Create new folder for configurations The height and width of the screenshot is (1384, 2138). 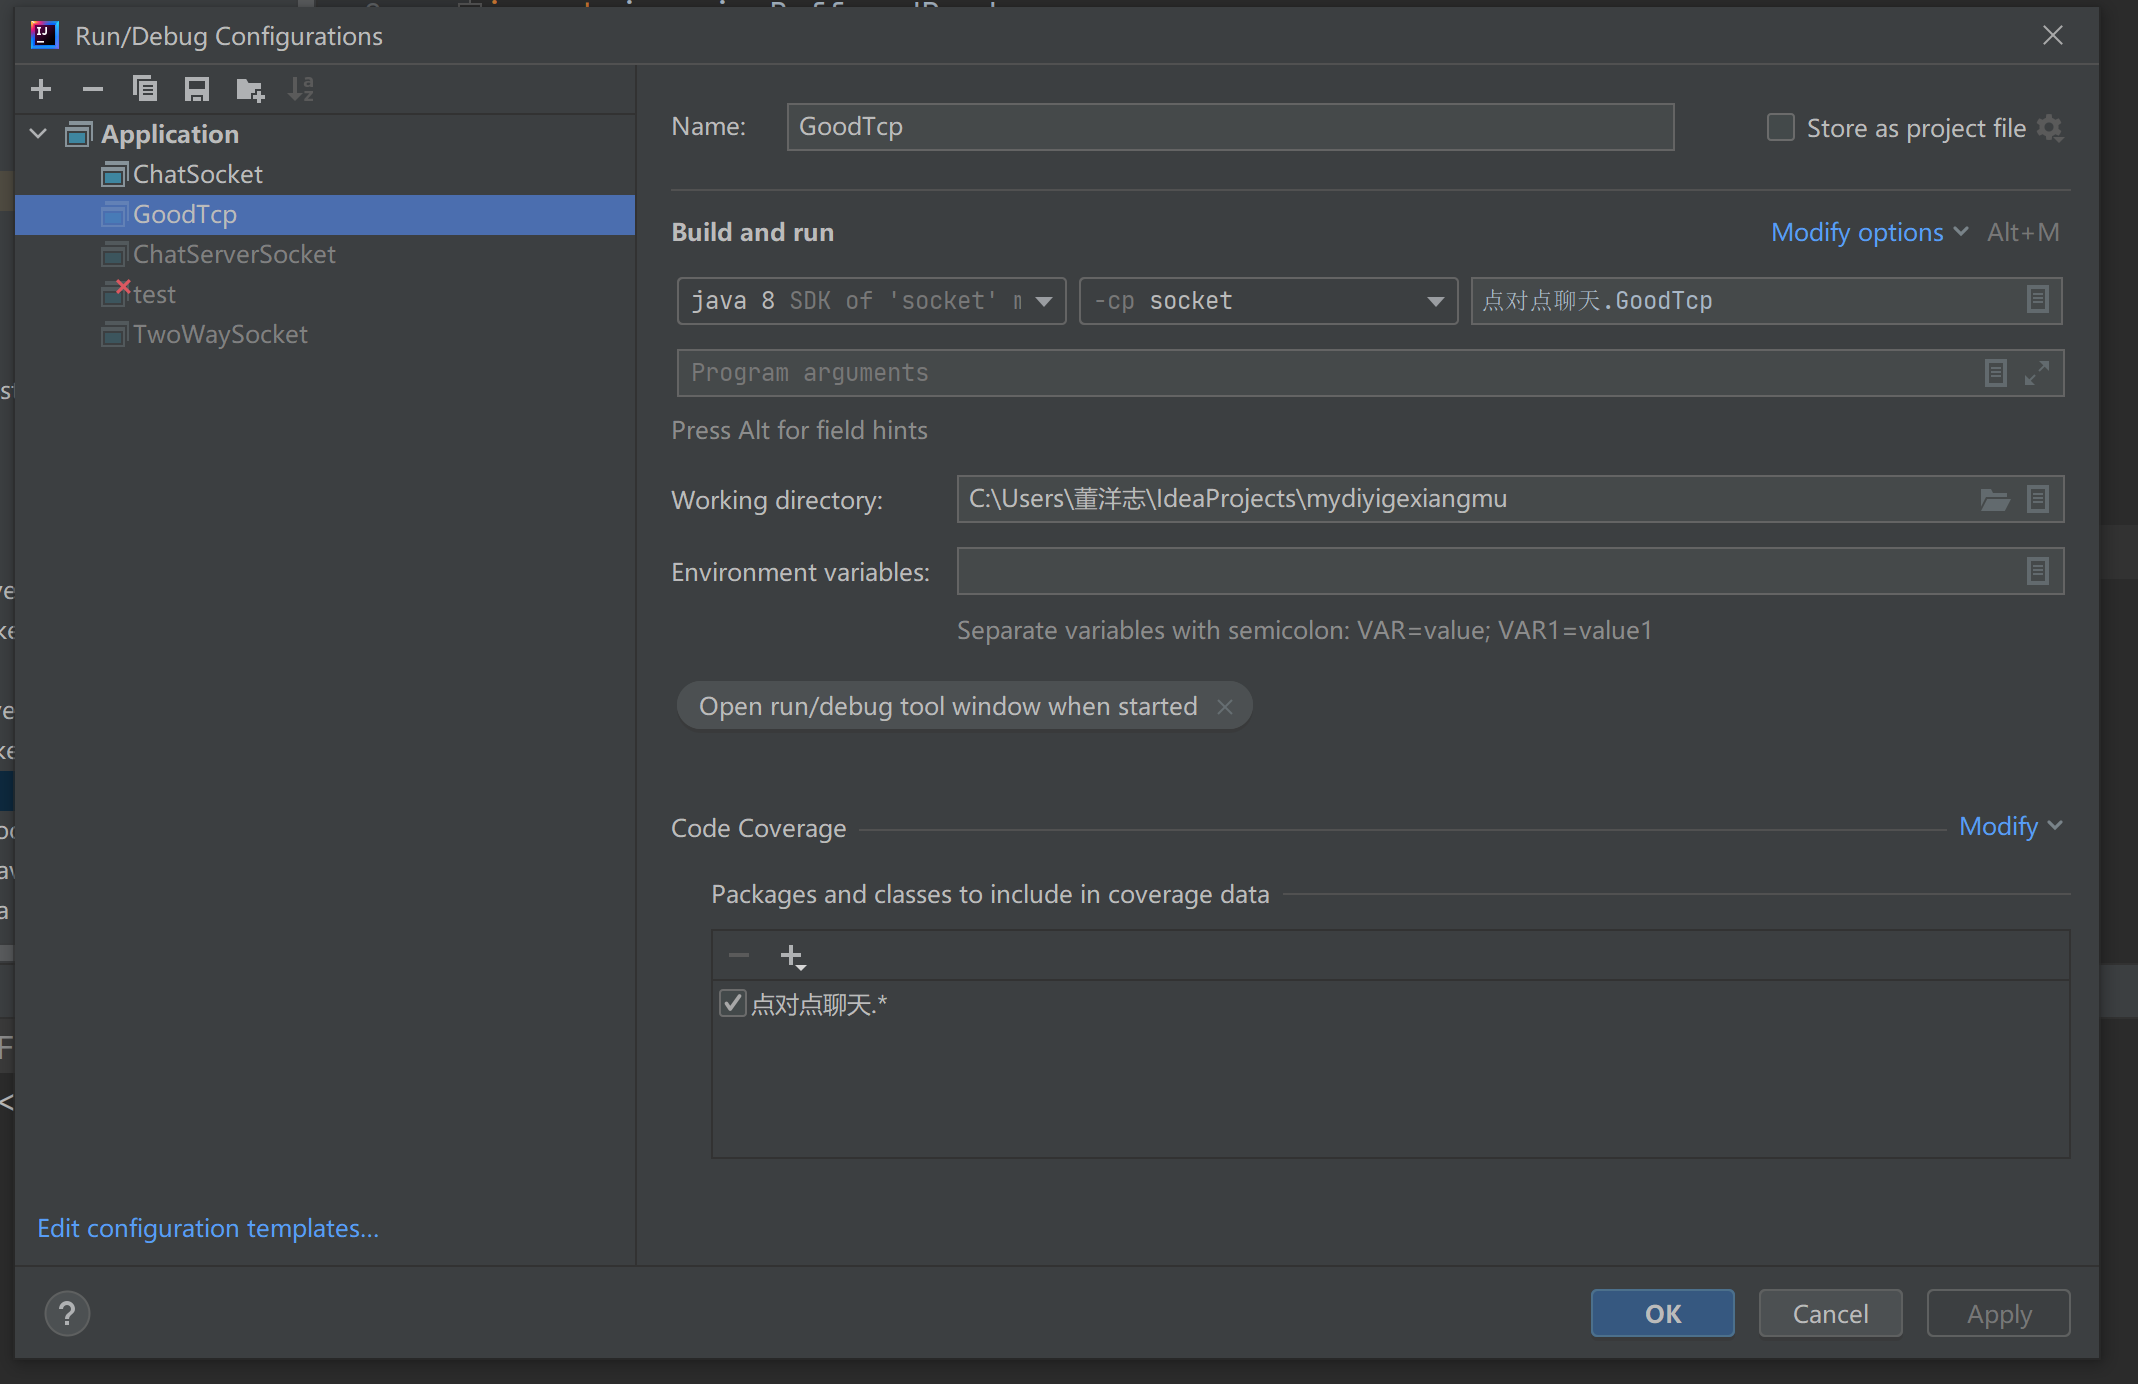tap(250, 89)
